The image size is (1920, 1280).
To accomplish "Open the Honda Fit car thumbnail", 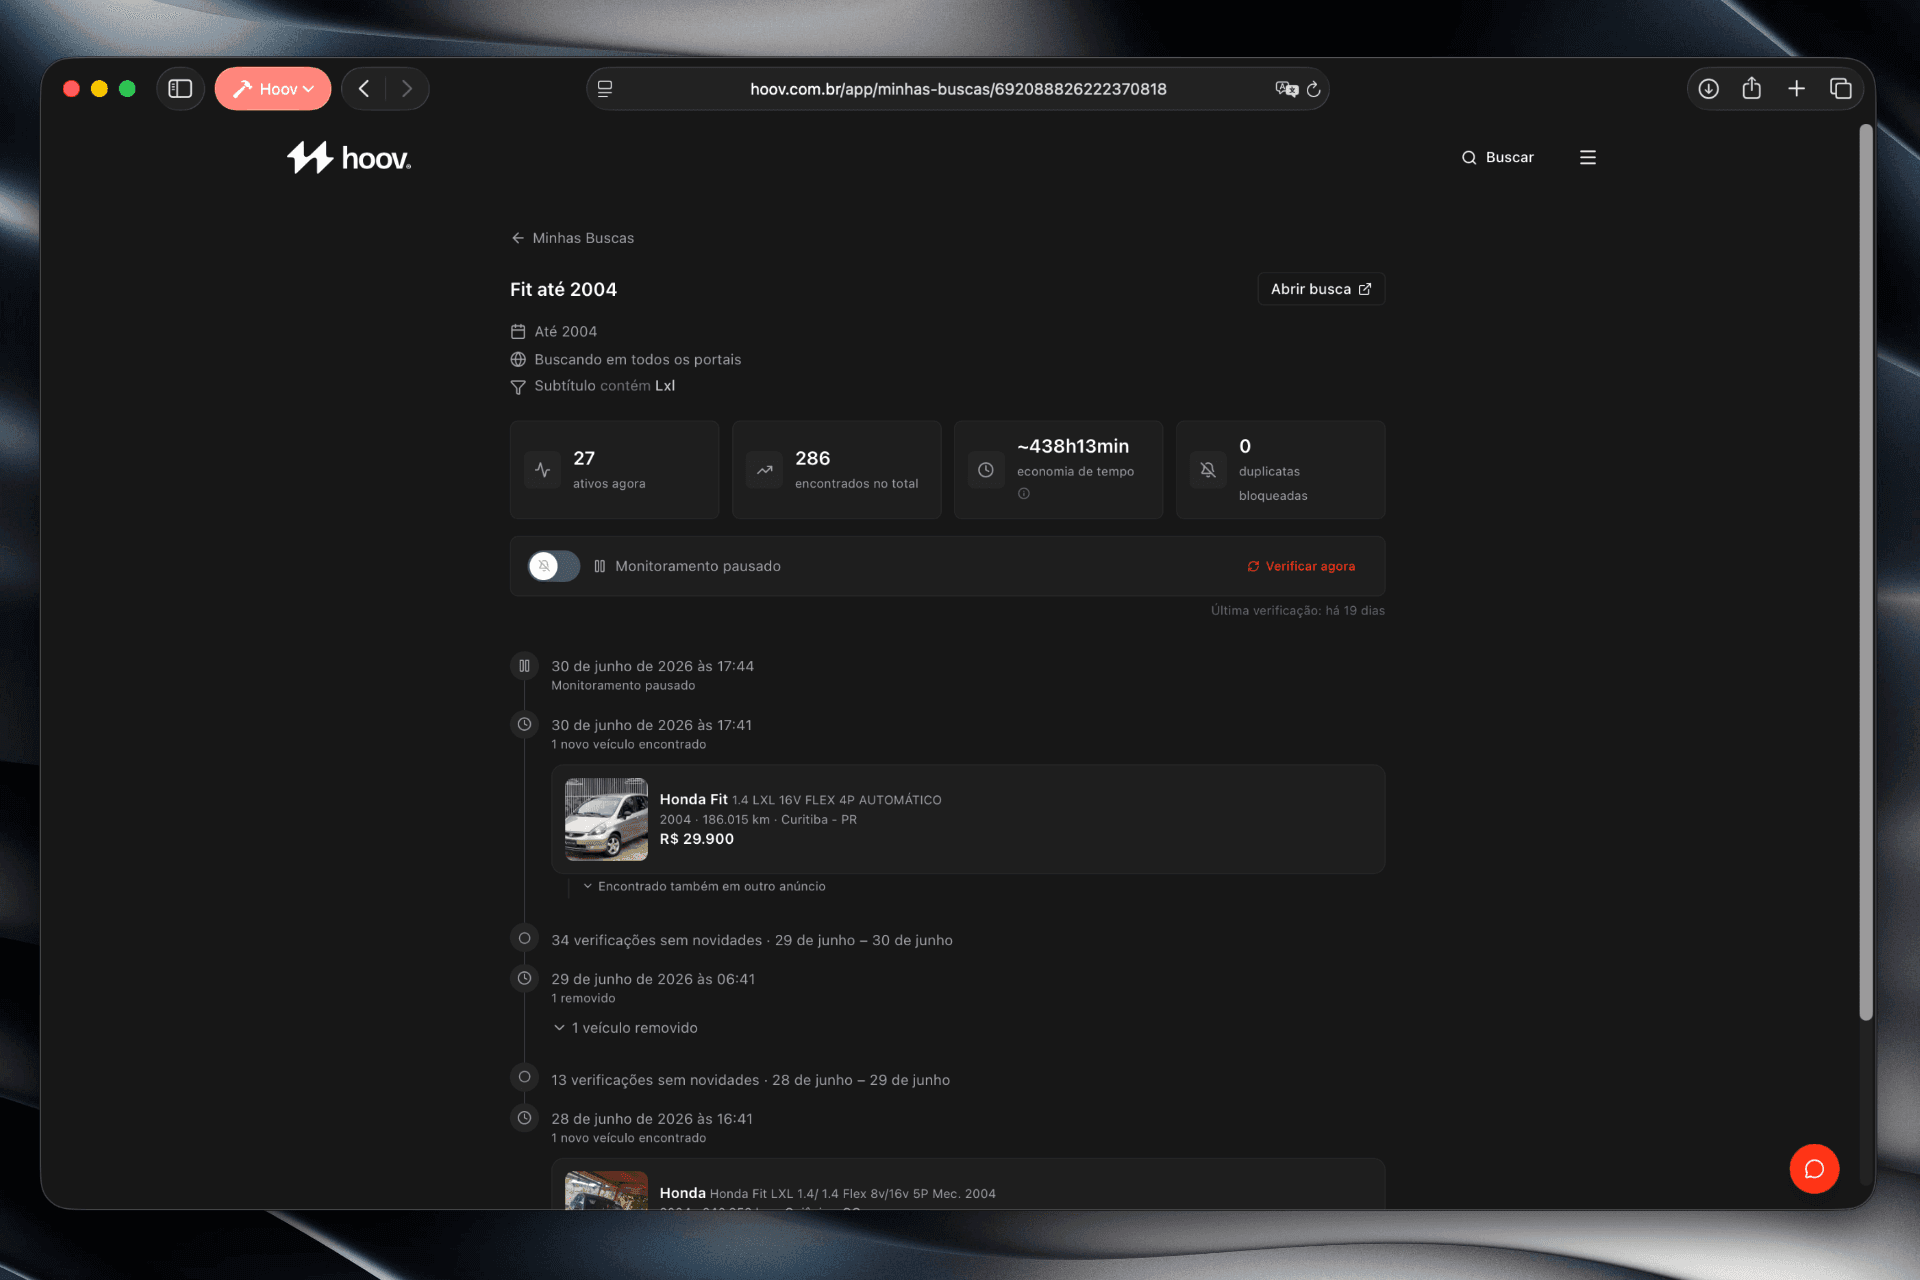I will (x=606, y=820).
